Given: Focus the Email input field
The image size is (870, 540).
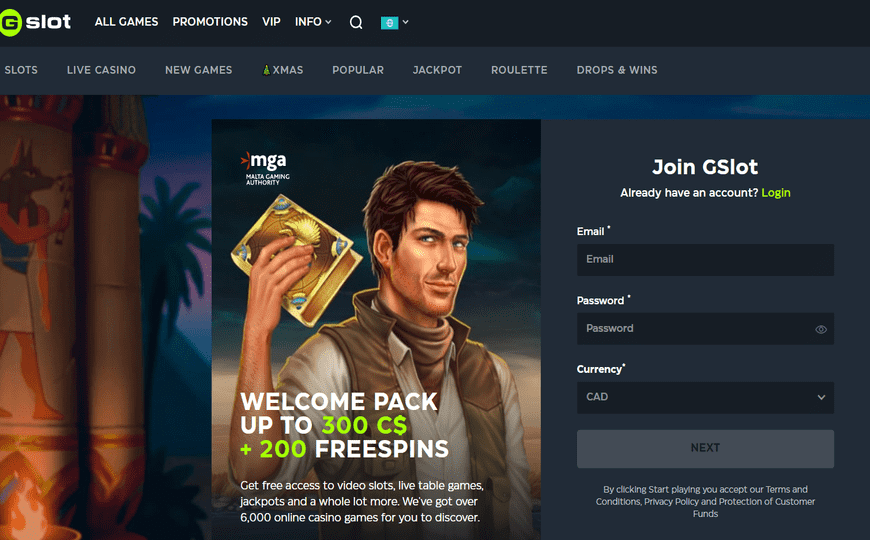Looking at the screenshot, I should pos(705,260).
